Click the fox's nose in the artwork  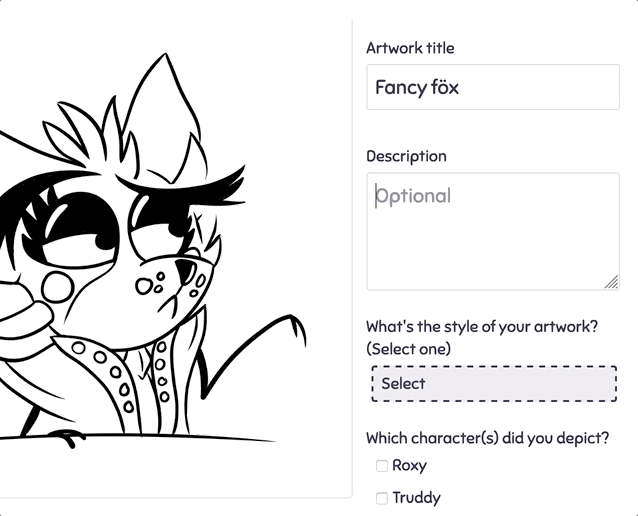[x=186, y=269]
